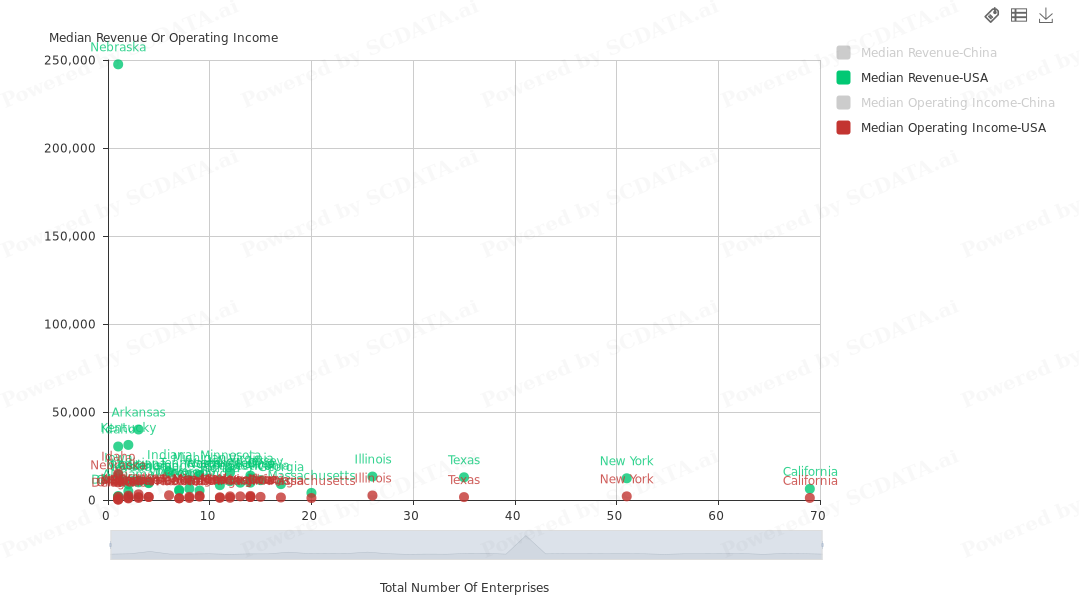
Task: Toggle Median Operating Income-USA legend label
Action: coord(953,128)
